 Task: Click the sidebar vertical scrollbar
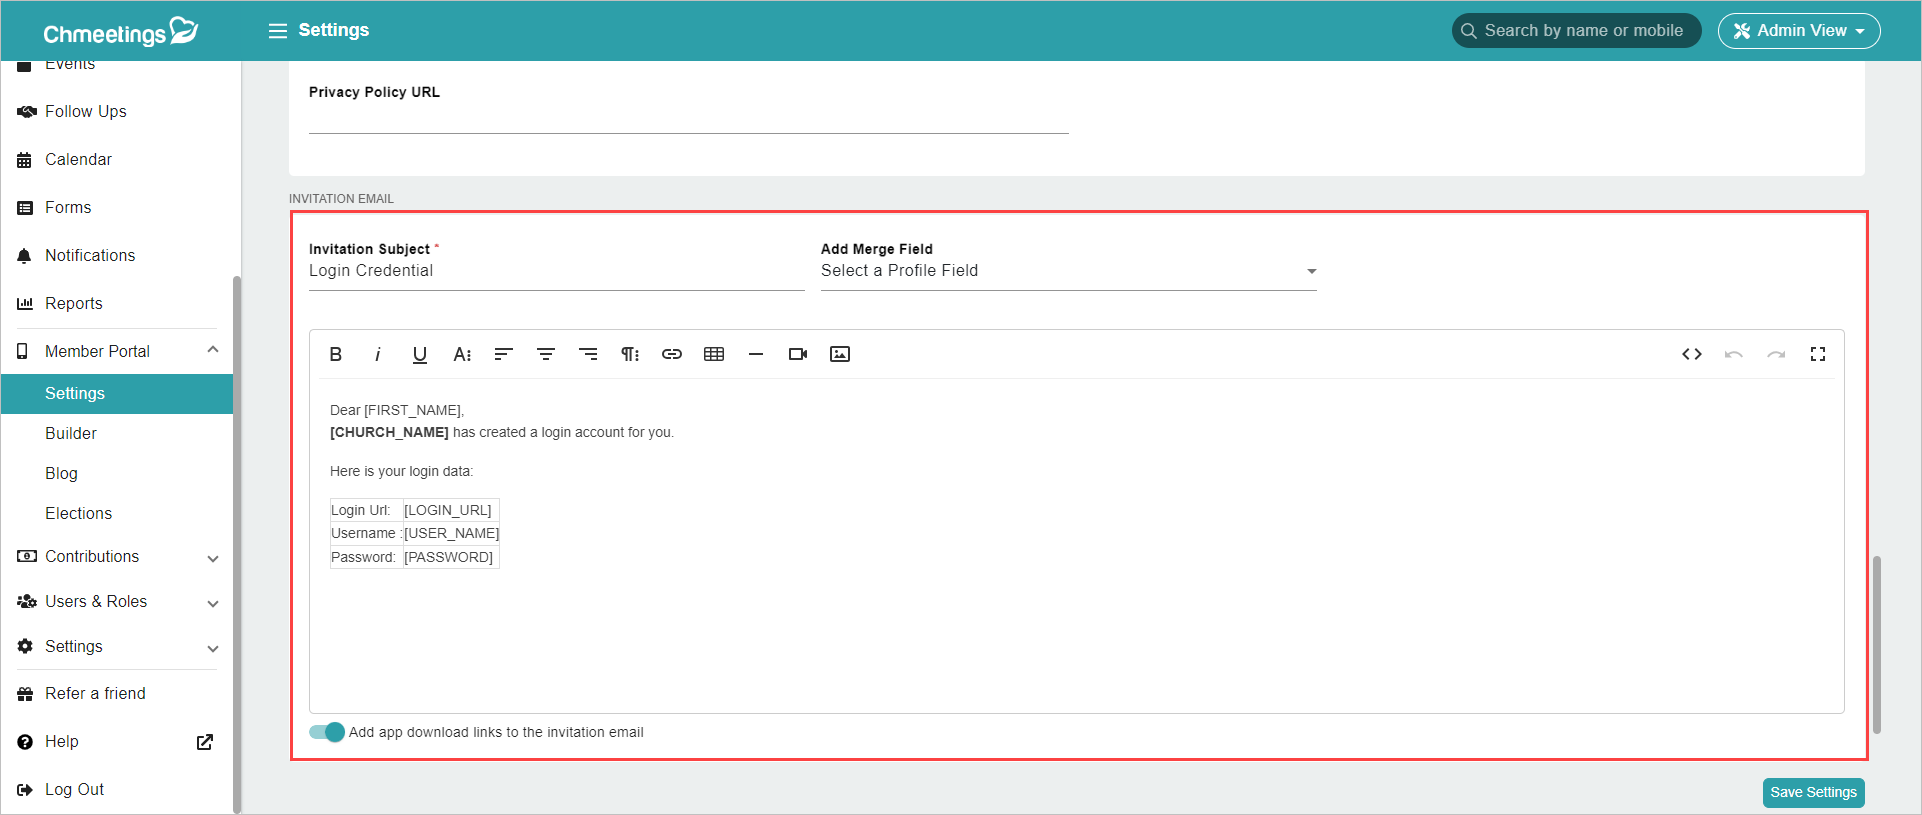[237, 544]
